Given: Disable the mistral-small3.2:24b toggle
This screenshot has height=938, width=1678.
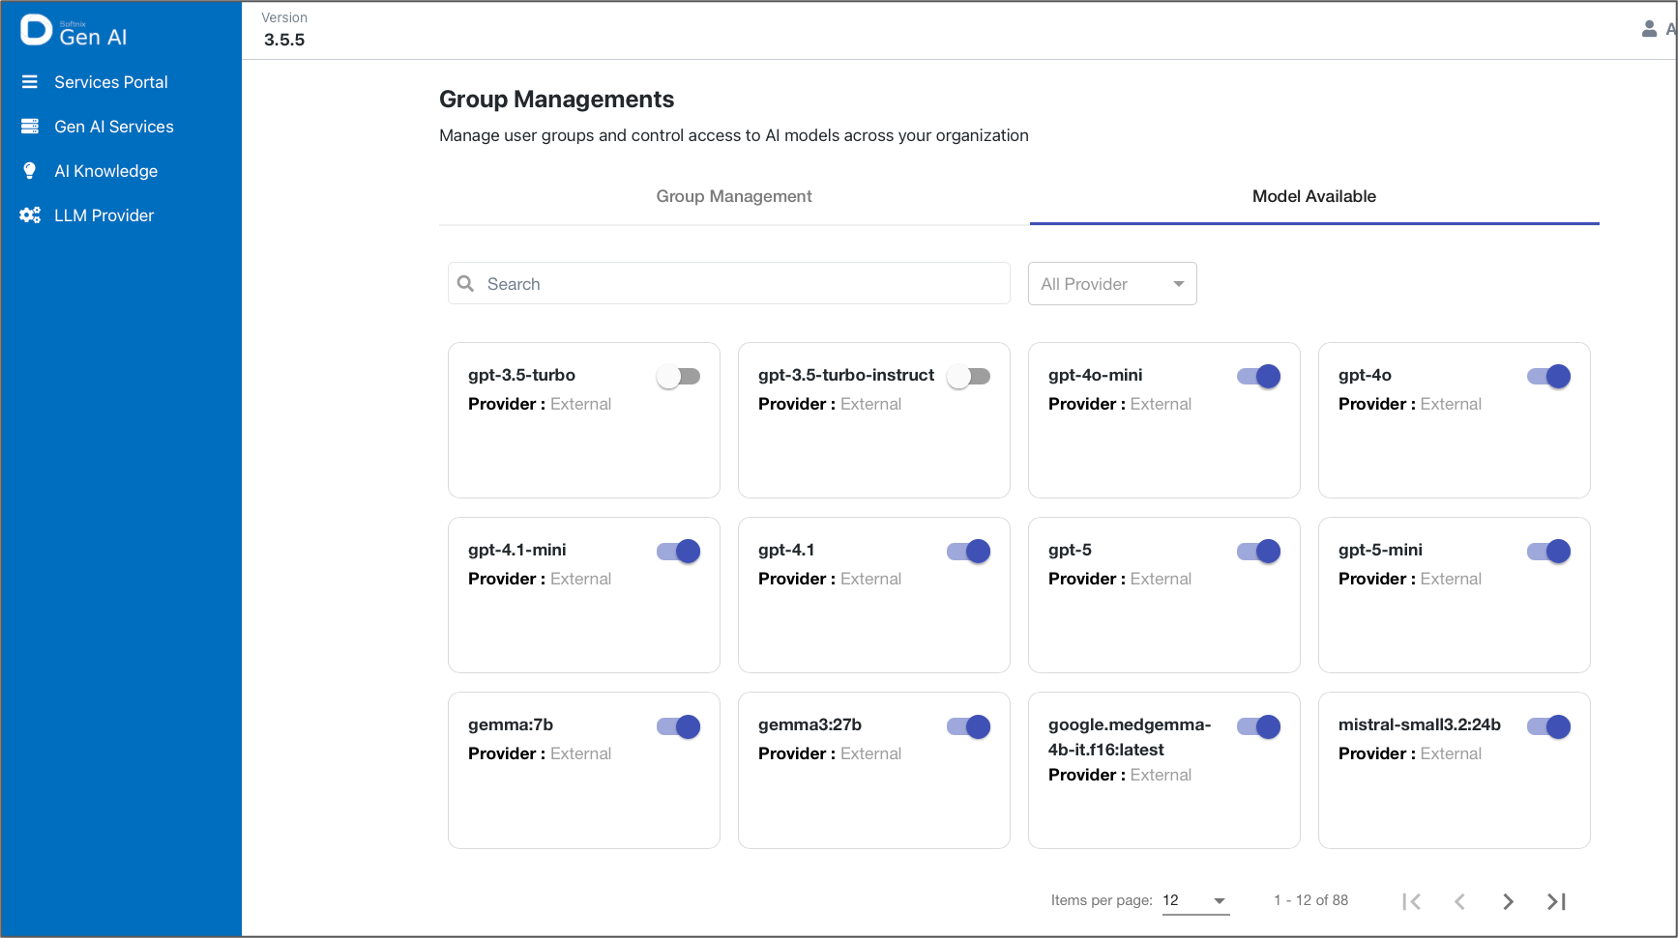Looking at the screenshot, I should click(1548, 727).
